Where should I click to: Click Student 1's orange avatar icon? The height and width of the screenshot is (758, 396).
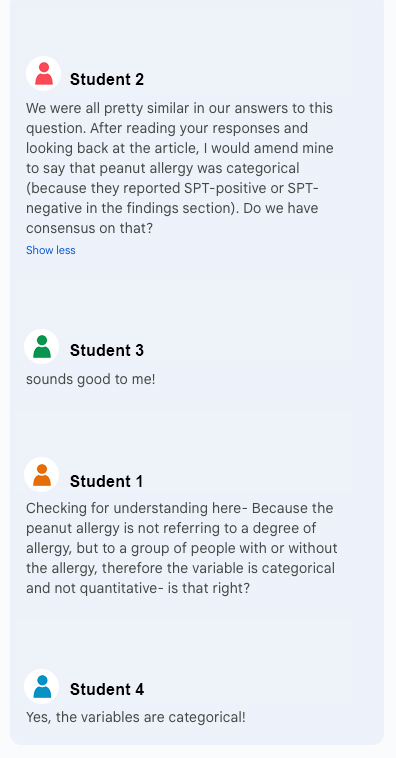click(x=42, y=475)
